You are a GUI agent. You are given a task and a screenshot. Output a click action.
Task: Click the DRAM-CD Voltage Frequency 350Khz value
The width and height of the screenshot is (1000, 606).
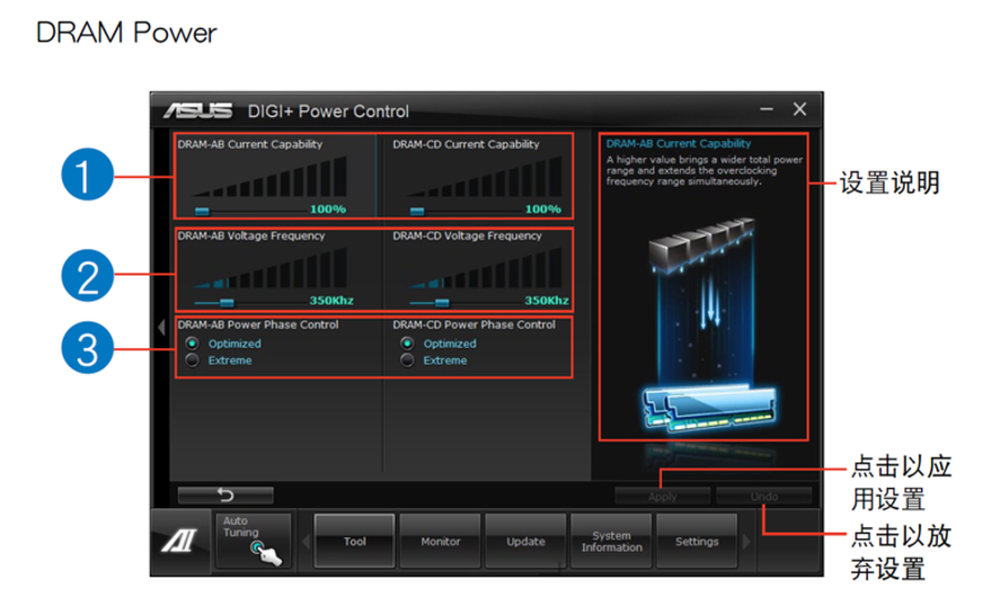[x=546, y=300]
